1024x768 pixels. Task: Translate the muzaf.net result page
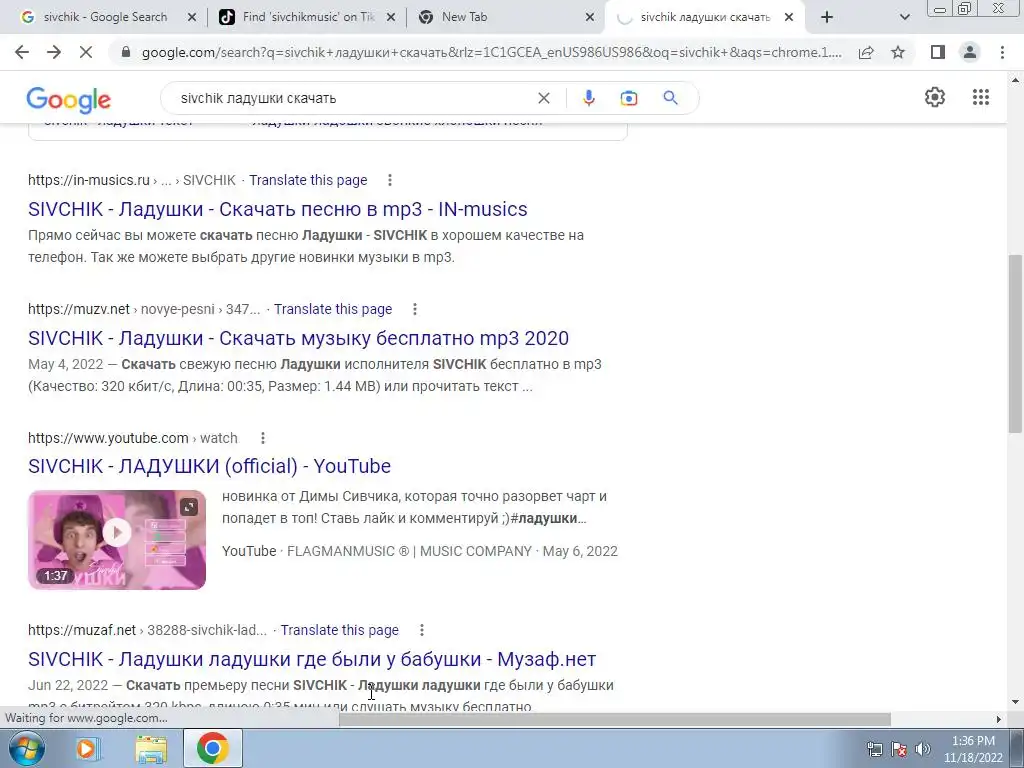340,630
